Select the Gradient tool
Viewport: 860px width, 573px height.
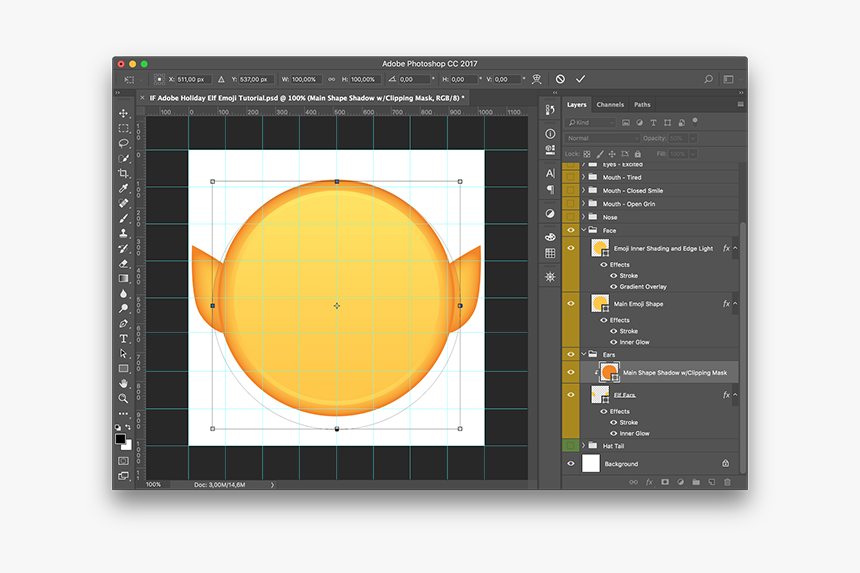tap(123, 279)
